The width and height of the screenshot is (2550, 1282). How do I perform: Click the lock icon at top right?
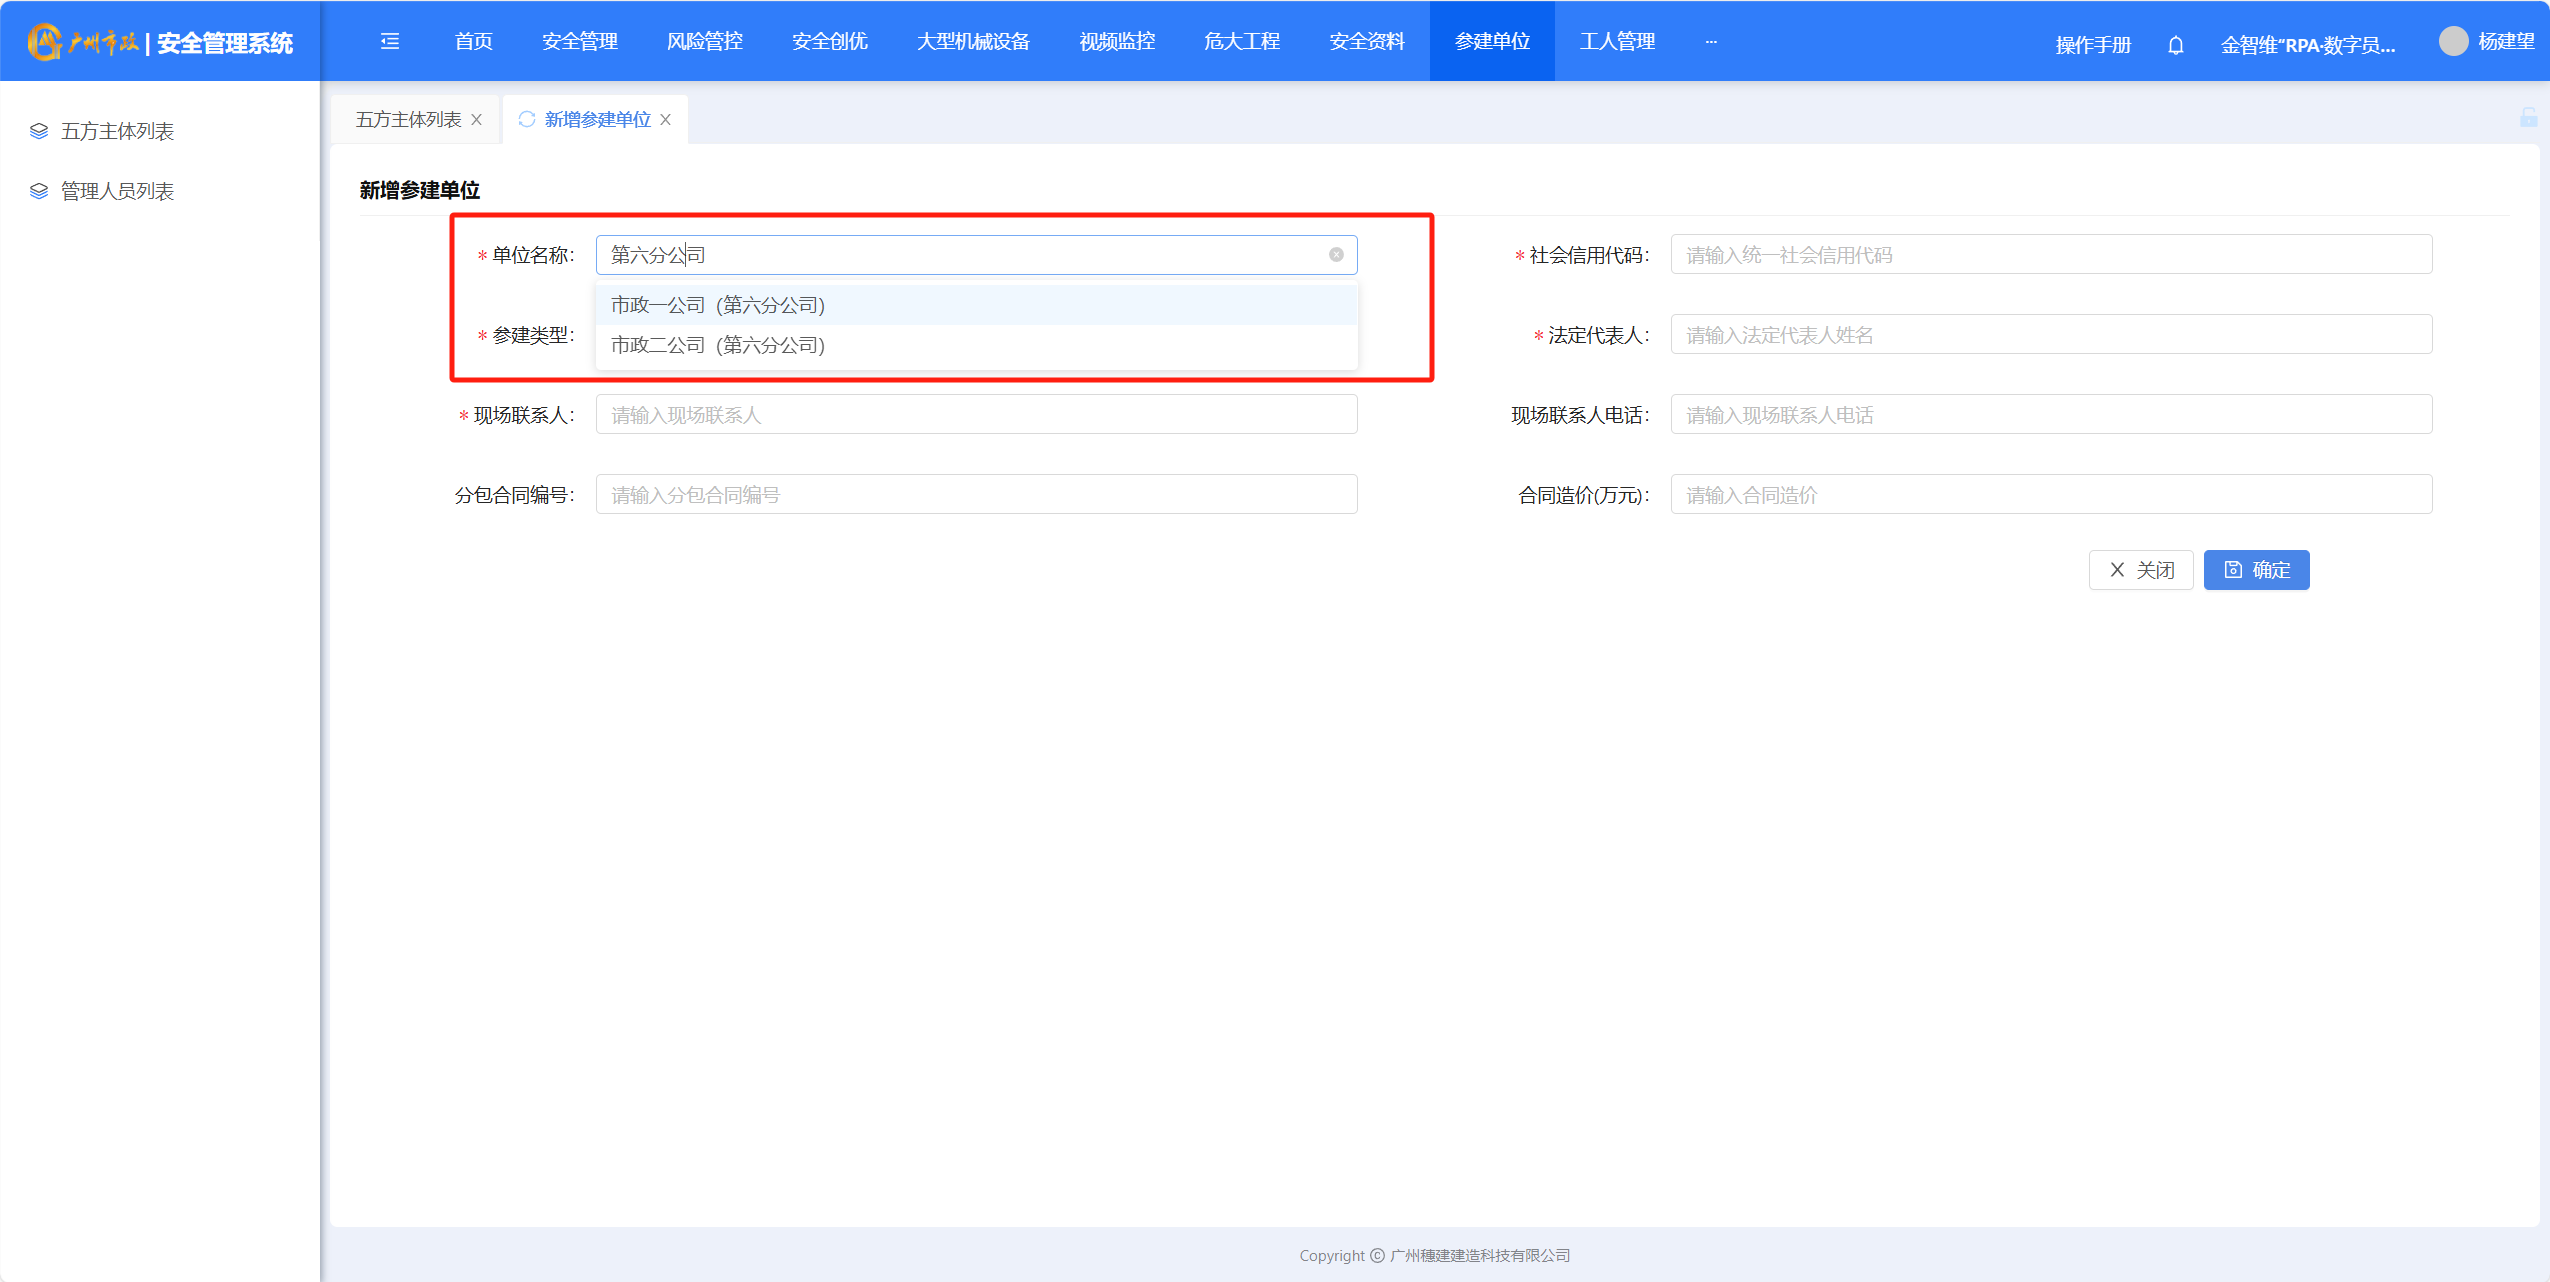[x=2528, y=118]
